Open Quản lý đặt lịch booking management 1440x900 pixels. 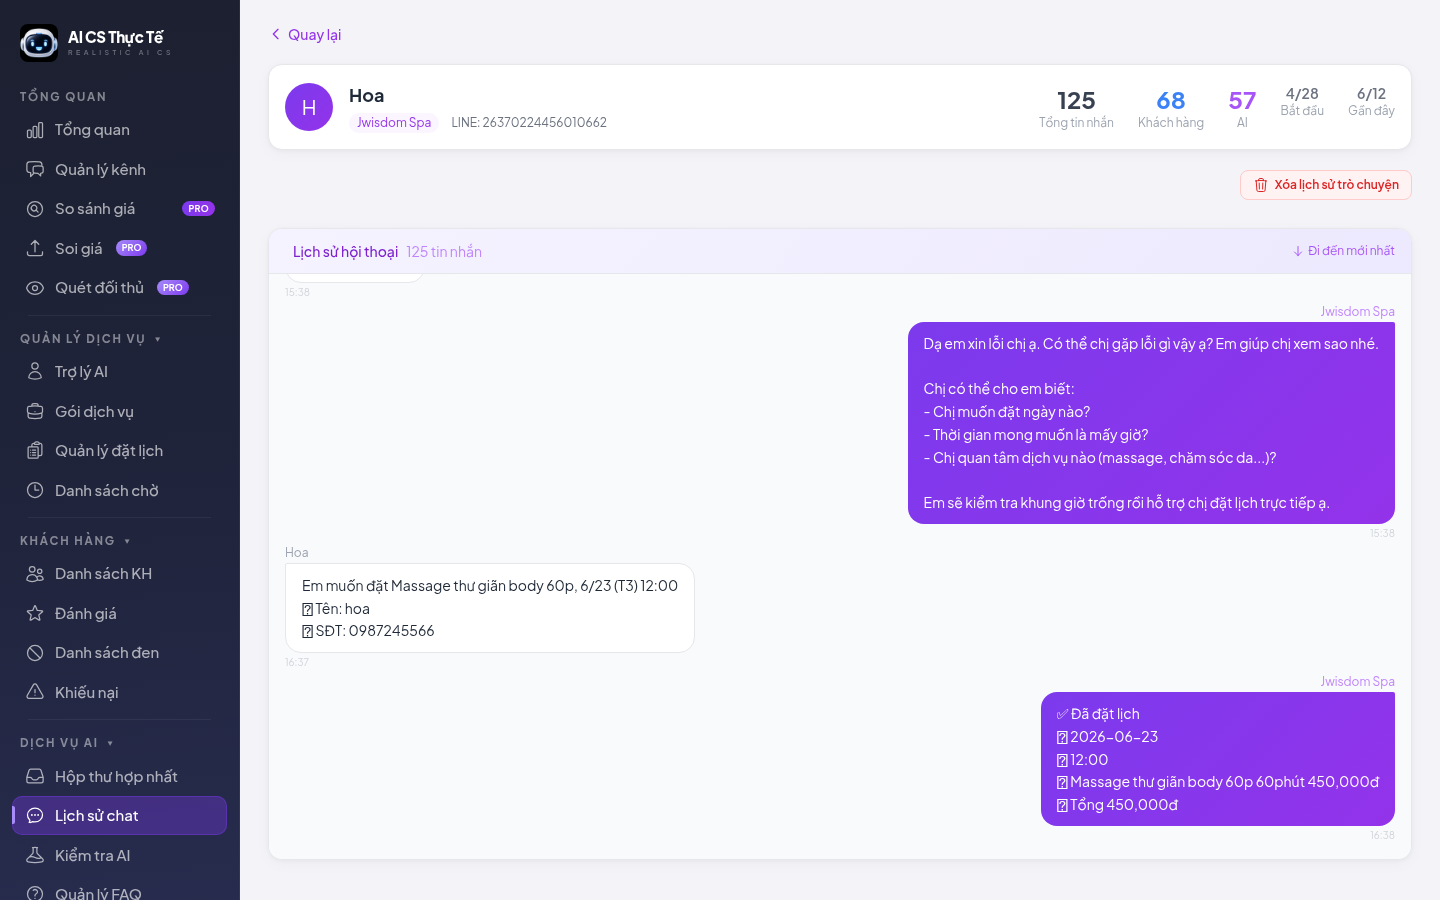click(x=119, y=451)
